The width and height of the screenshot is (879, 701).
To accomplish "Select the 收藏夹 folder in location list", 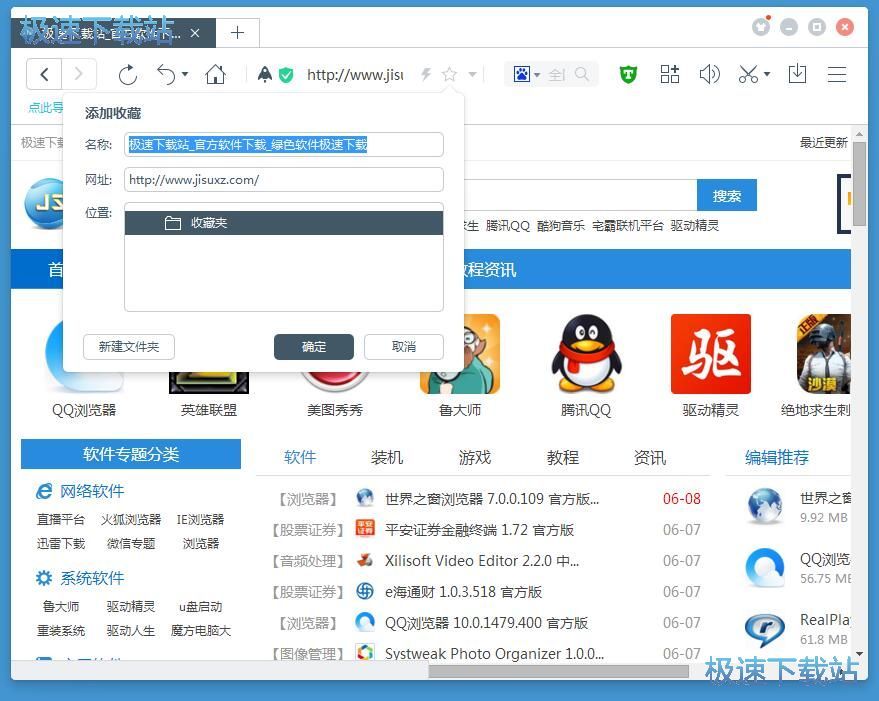I will point(284,223).
